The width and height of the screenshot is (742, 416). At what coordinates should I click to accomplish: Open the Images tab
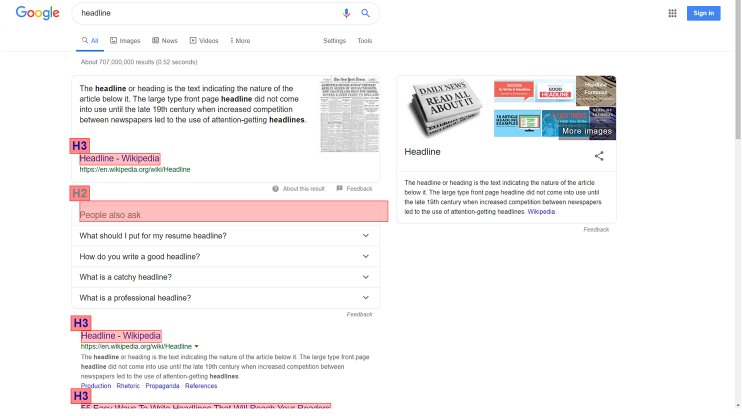(x=125, y=41)
